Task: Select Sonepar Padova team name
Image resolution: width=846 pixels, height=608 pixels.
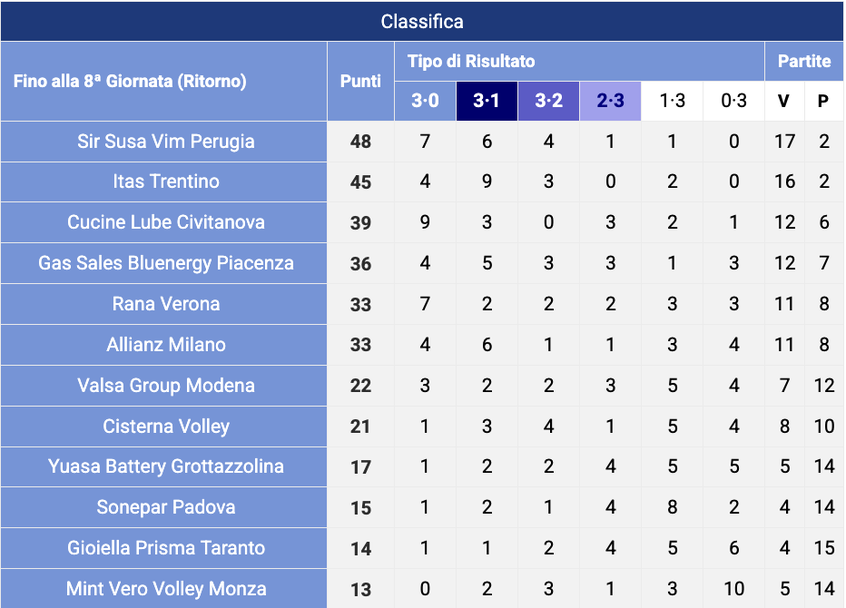Action: tap(164, 508)
